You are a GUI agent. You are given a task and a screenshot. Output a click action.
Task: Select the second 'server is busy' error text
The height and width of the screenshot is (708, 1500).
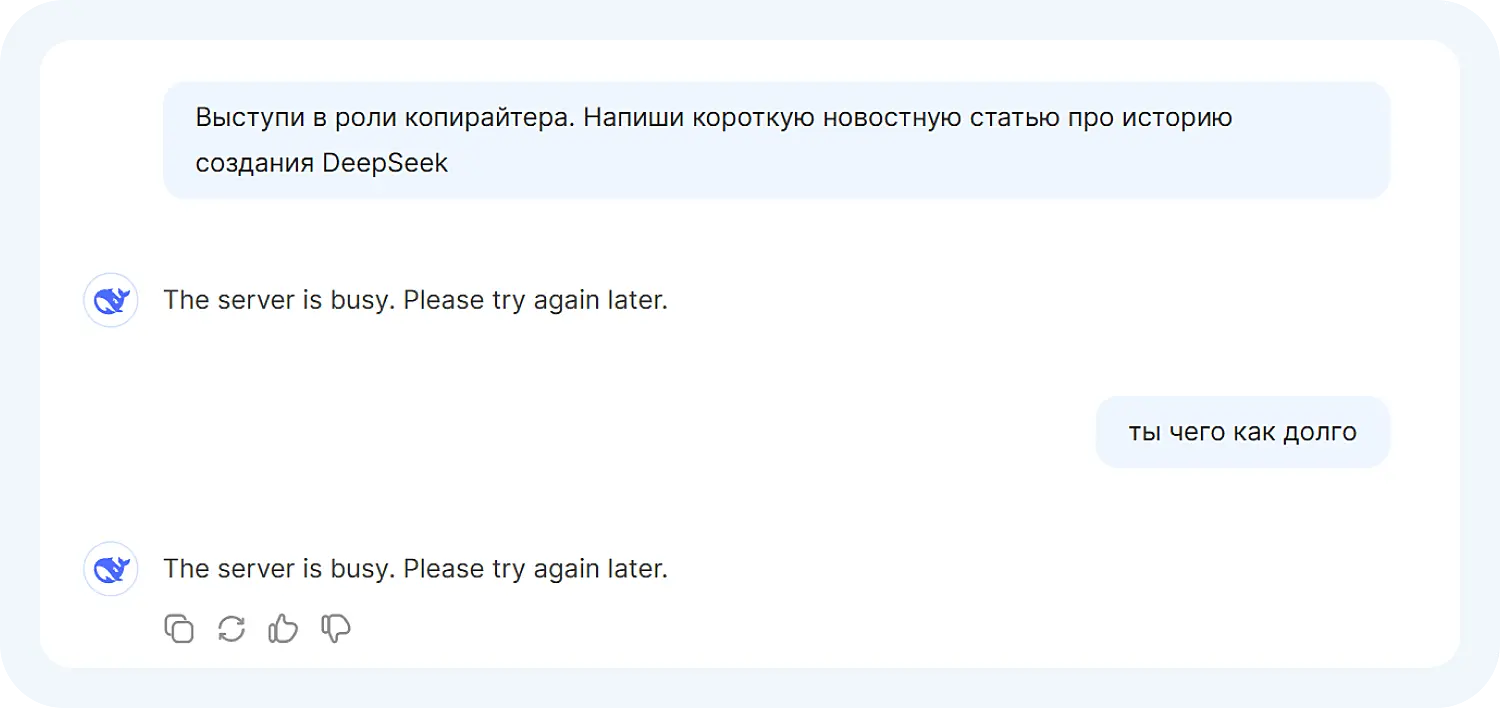pos(416,569)
